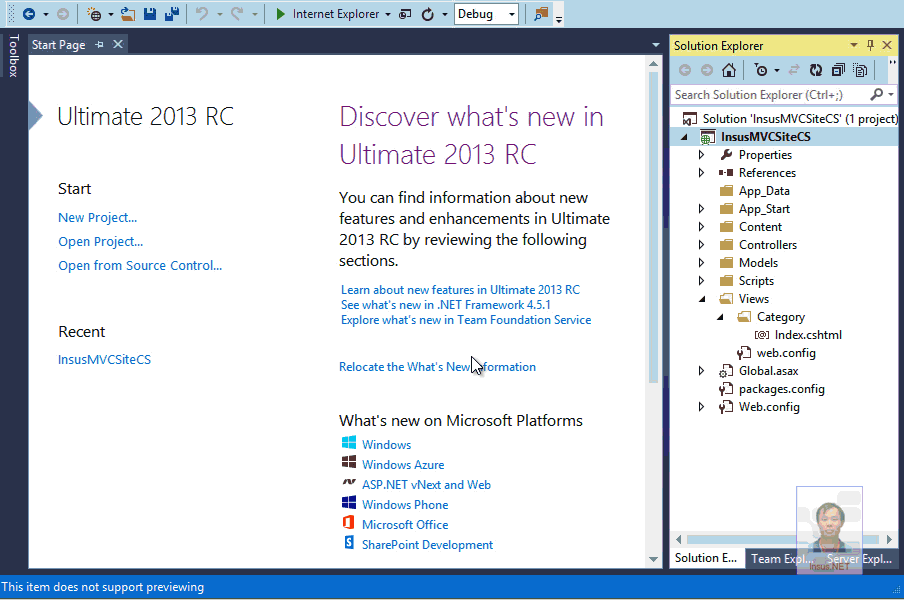The height and width of the screenshot is (600, 904).
Task: Click Solution Explorer forward arrow icon
Action: 707,70
